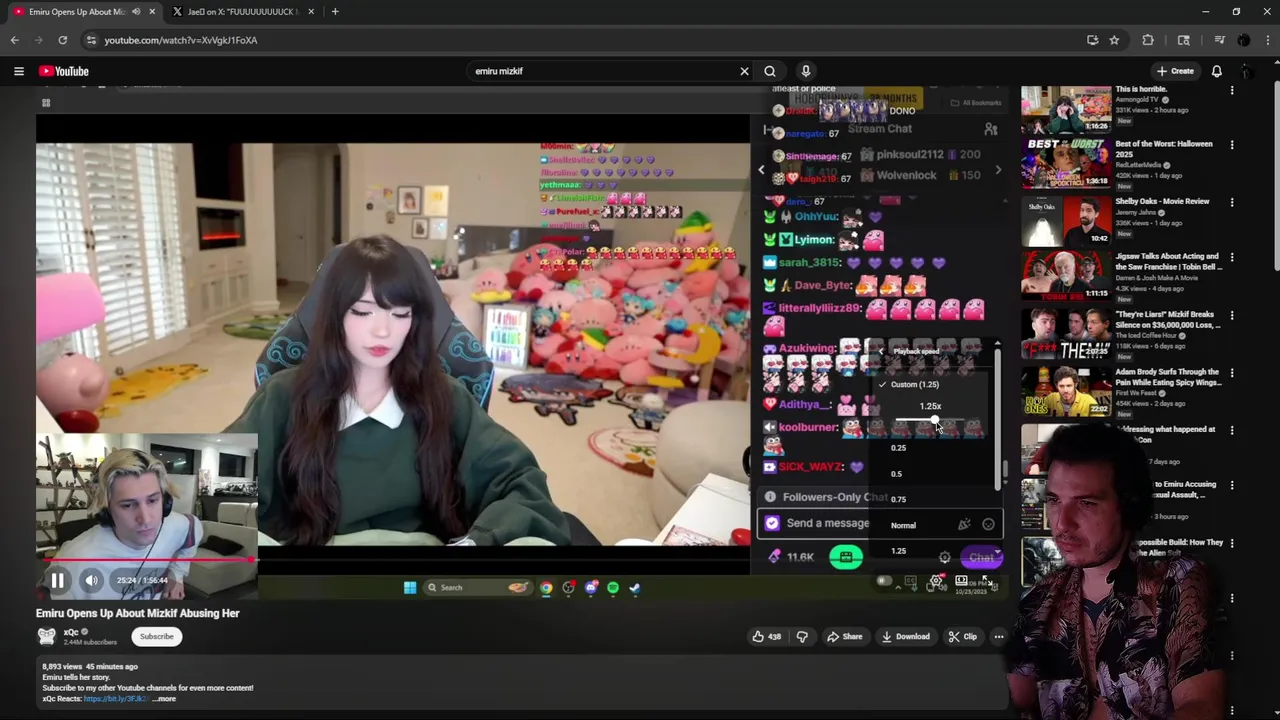Image resolution: width=1280 pixels, height=720 pixels.
Task: Toggle theater mode in player
Action: 961,581
